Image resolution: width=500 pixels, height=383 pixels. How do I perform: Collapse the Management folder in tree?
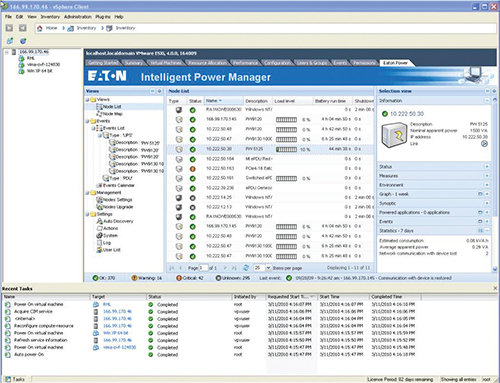coord(87,193)
